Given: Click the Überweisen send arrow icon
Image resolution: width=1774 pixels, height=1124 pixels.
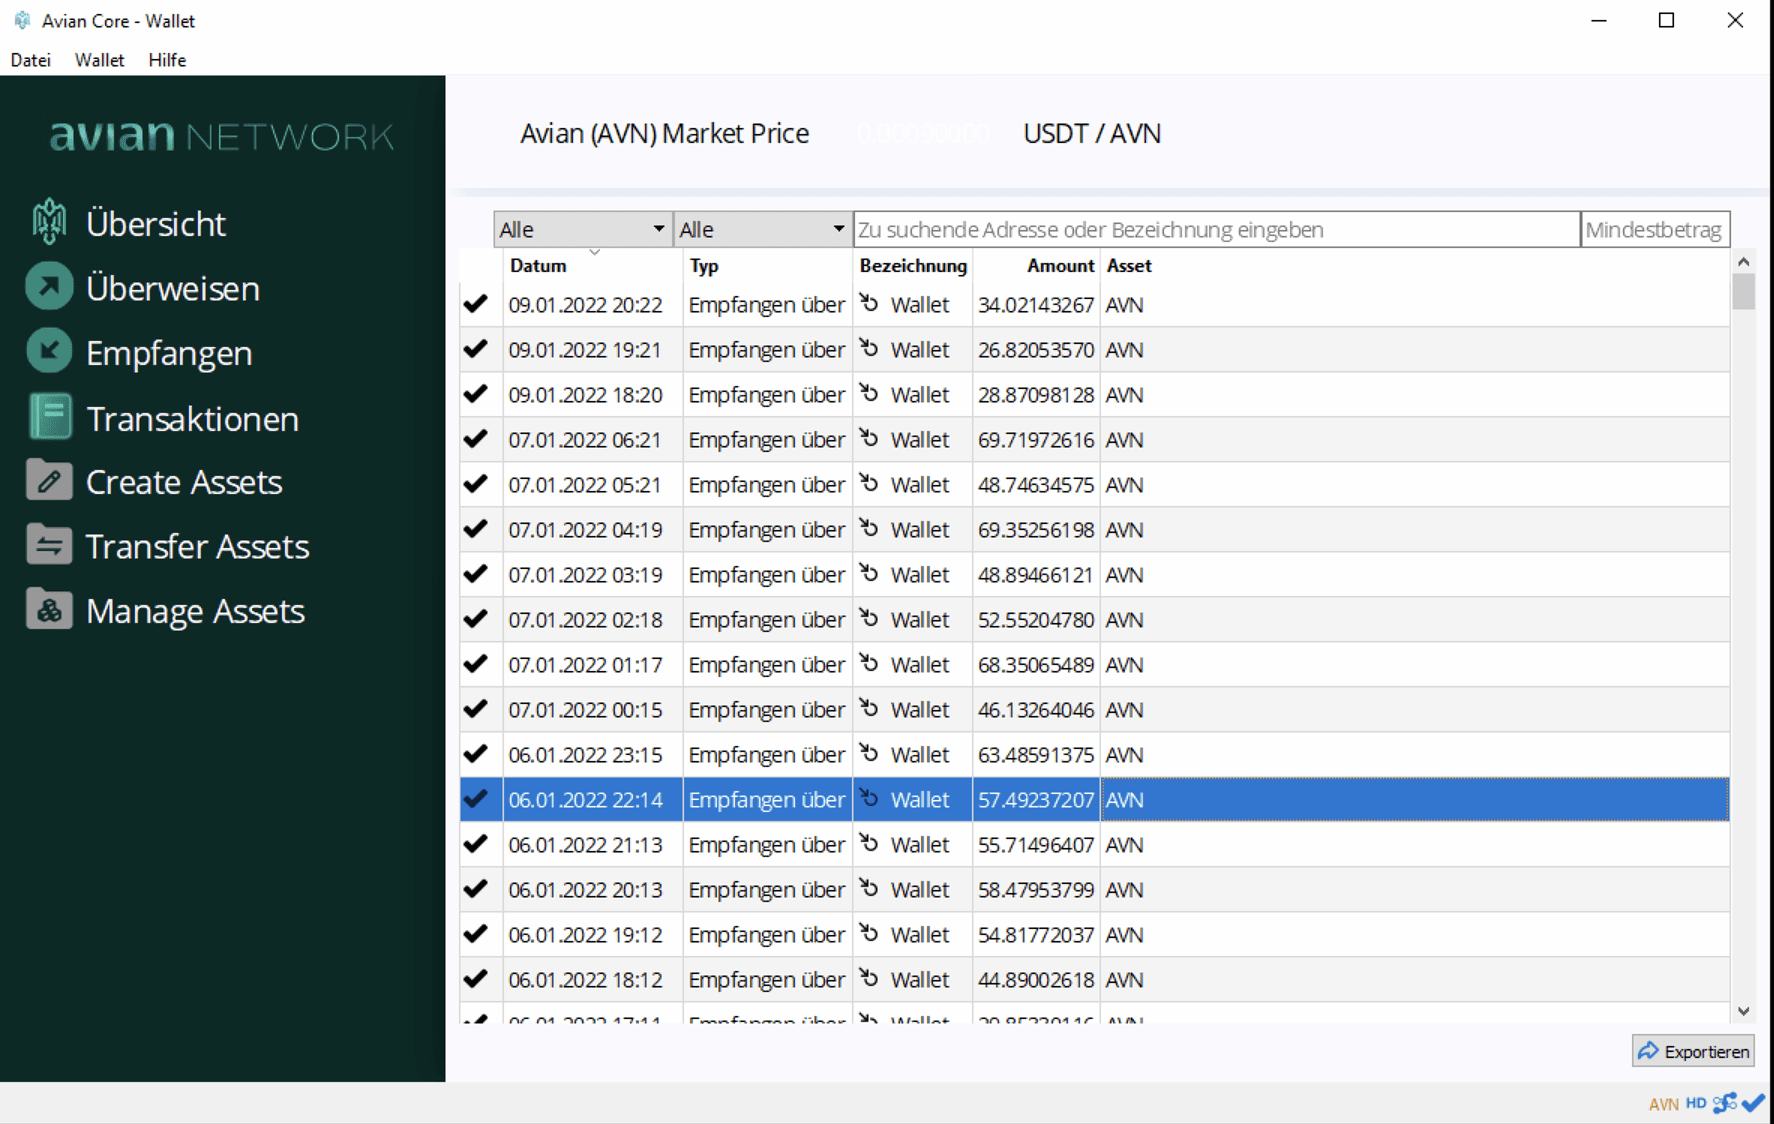Looking at the screenshot, I should point(49,287).
